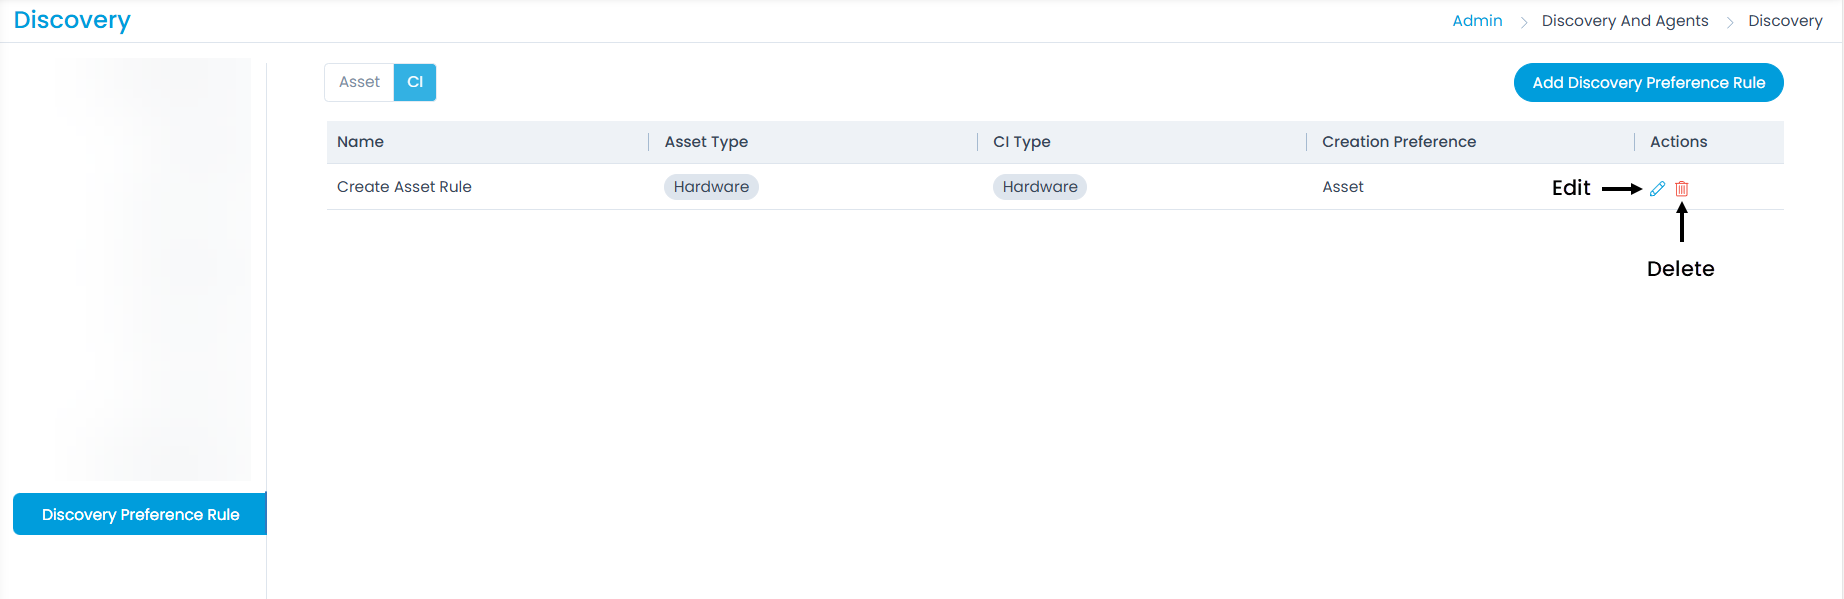Click Add Discovery Preference Rule button
1844x599 pixels.
[x=1648, y=83]
